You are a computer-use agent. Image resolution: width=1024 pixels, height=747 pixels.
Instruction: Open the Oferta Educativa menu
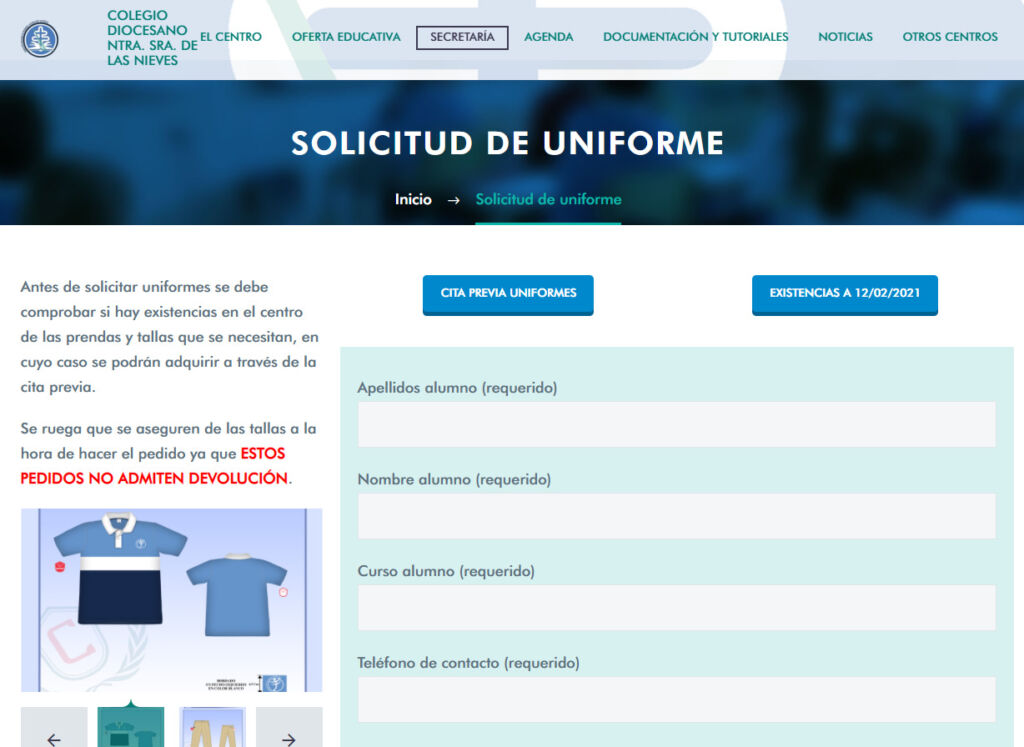[346, 37]
